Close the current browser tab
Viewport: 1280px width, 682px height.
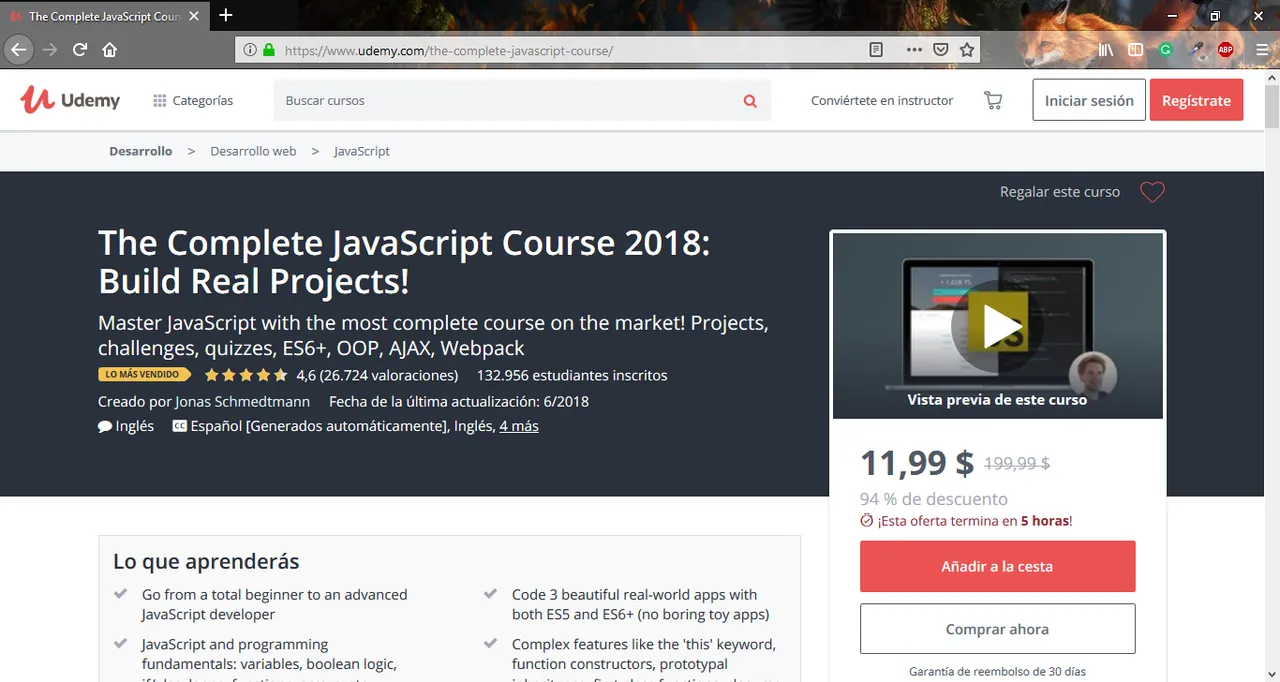(x=195, y=16)
